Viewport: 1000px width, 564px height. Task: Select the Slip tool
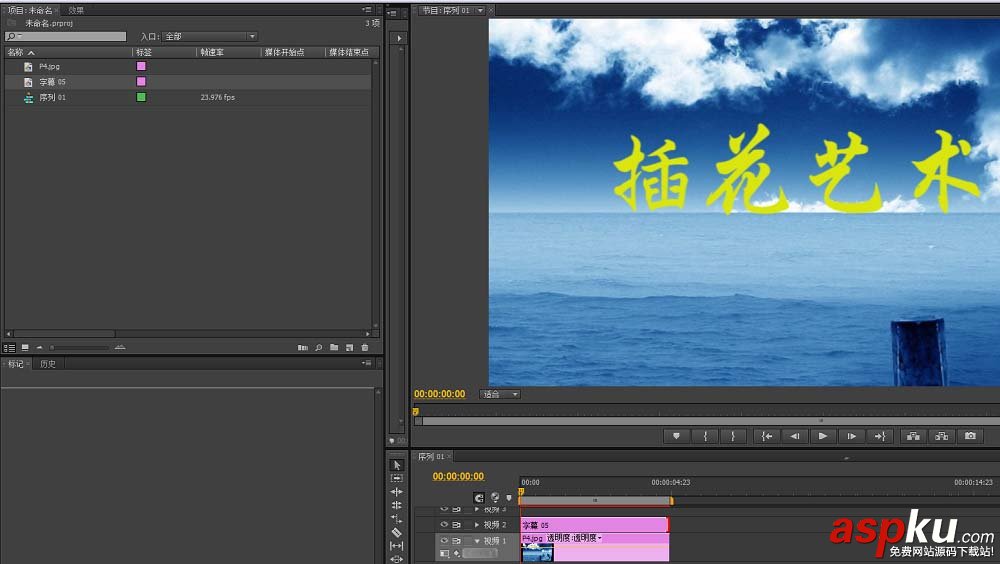click(x=397, y=545)
